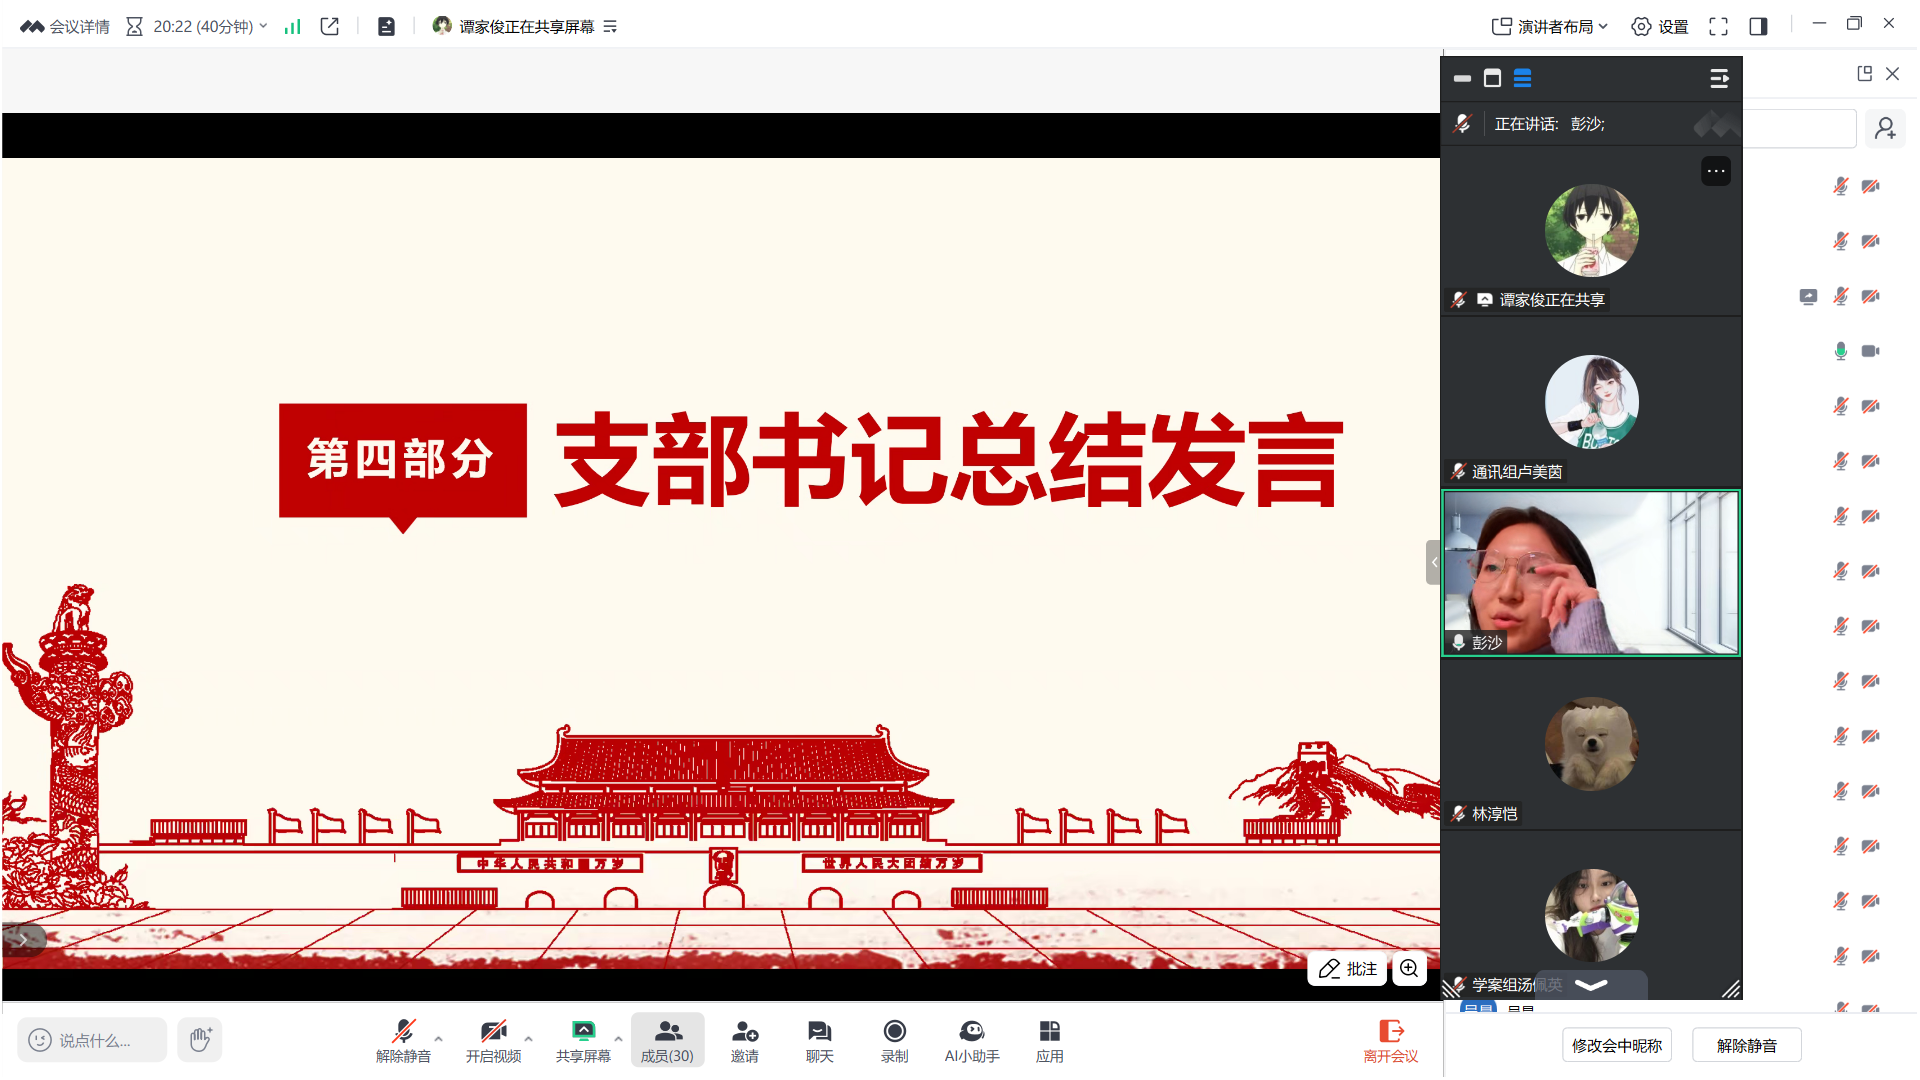Open the 应用 apps panel
Screen dimensions: 1920x1080
[1049, 1040]
